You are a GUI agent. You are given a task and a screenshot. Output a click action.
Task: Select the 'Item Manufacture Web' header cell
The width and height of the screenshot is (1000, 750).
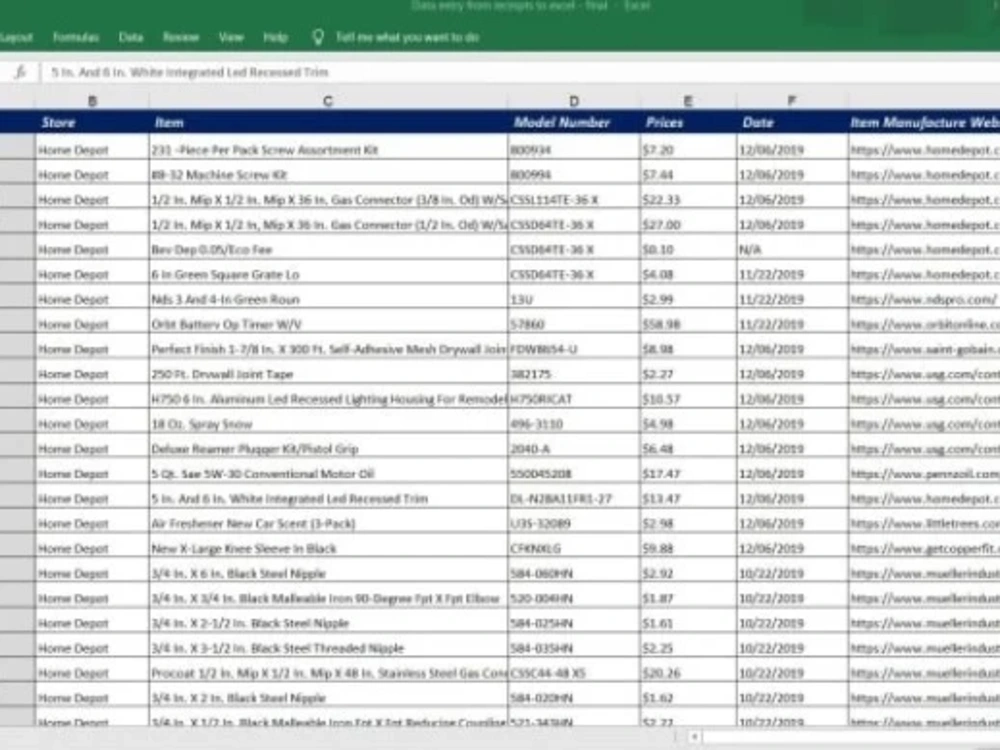924,122
